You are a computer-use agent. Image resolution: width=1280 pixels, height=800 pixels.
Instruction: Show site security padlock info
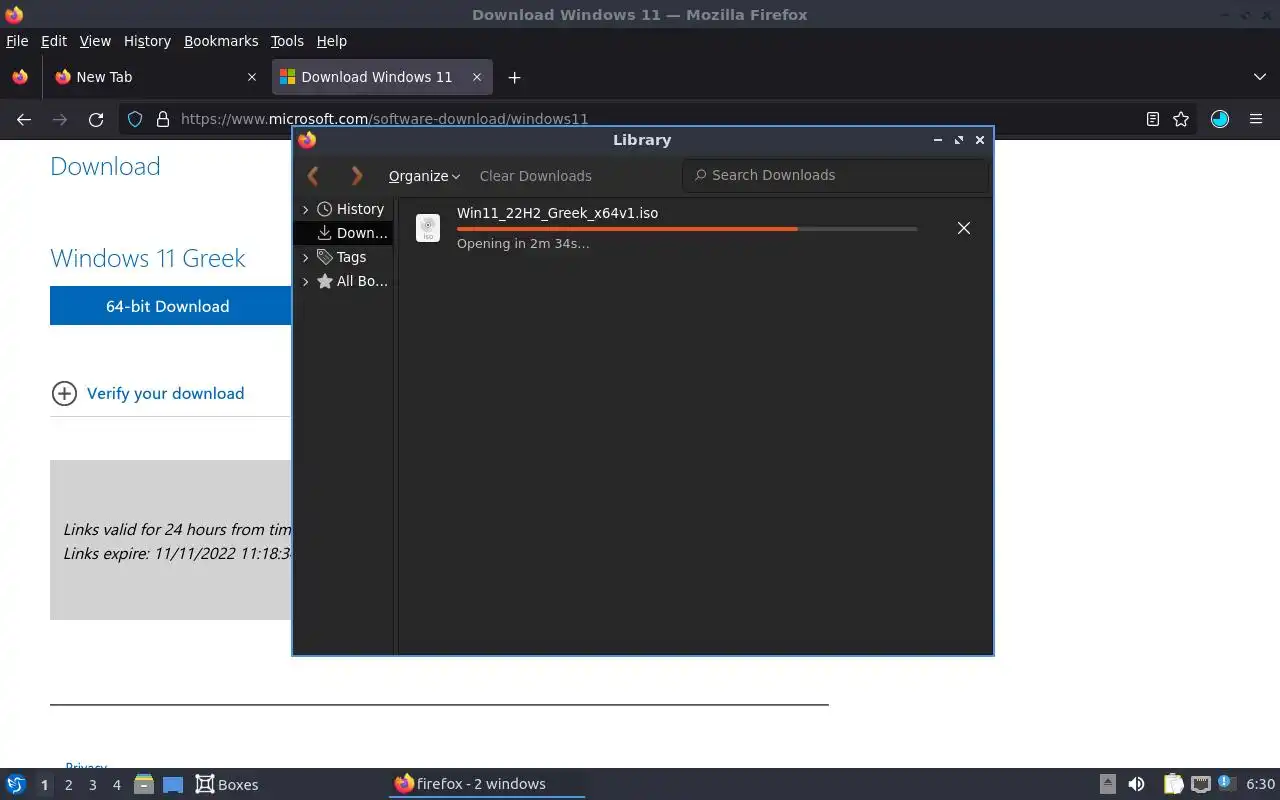click(163, 119)
